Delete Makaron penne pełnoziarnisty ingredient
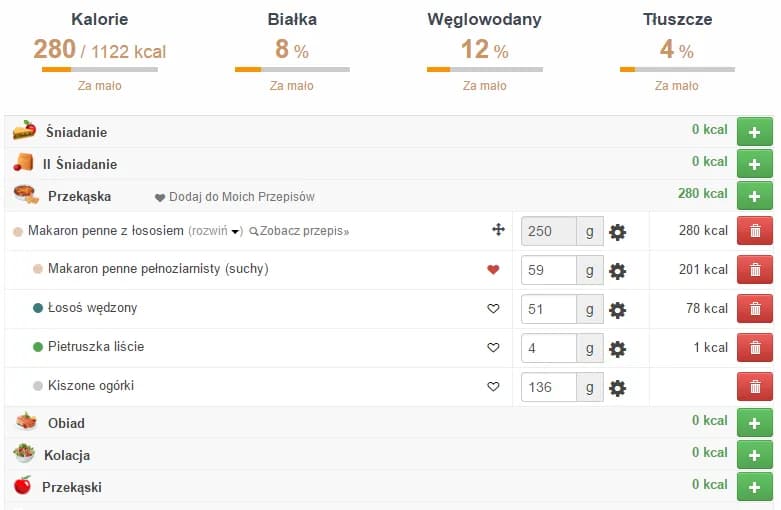781x510 pixels. (x=755, y=270)
